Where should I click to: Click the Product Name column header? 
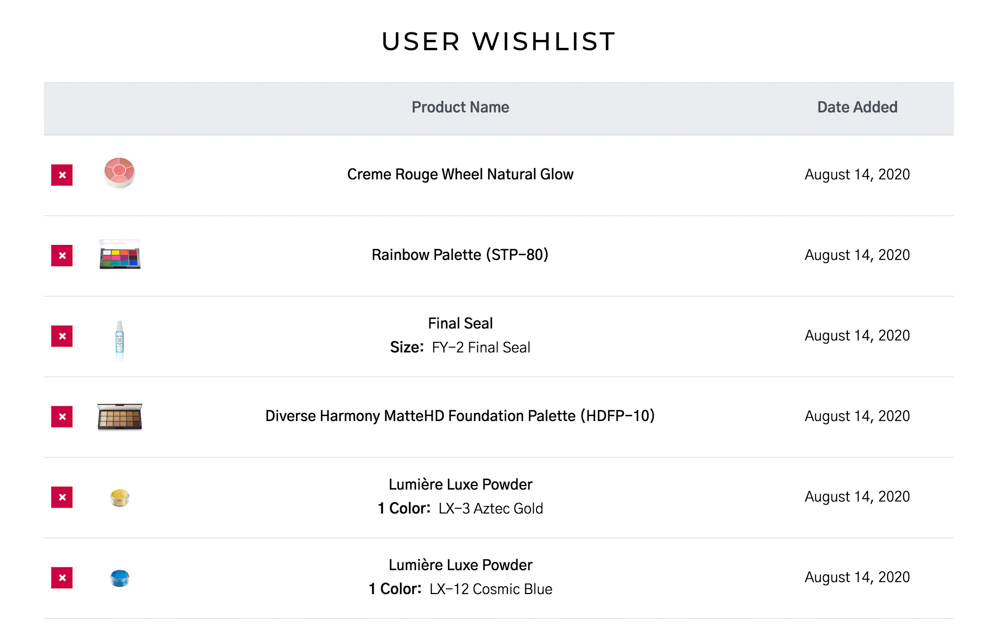click(x=460, y=107)
